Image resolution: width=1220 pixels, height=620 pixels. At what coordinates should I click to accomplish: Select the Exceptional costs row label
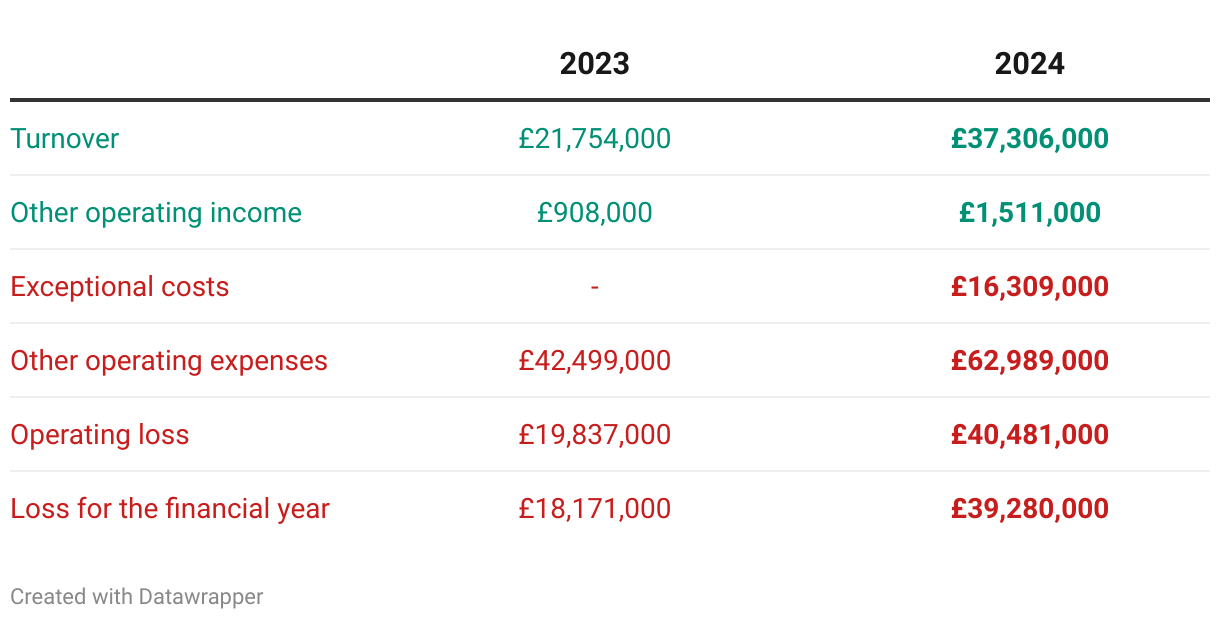pyautogui.click(x=119, y=286)
